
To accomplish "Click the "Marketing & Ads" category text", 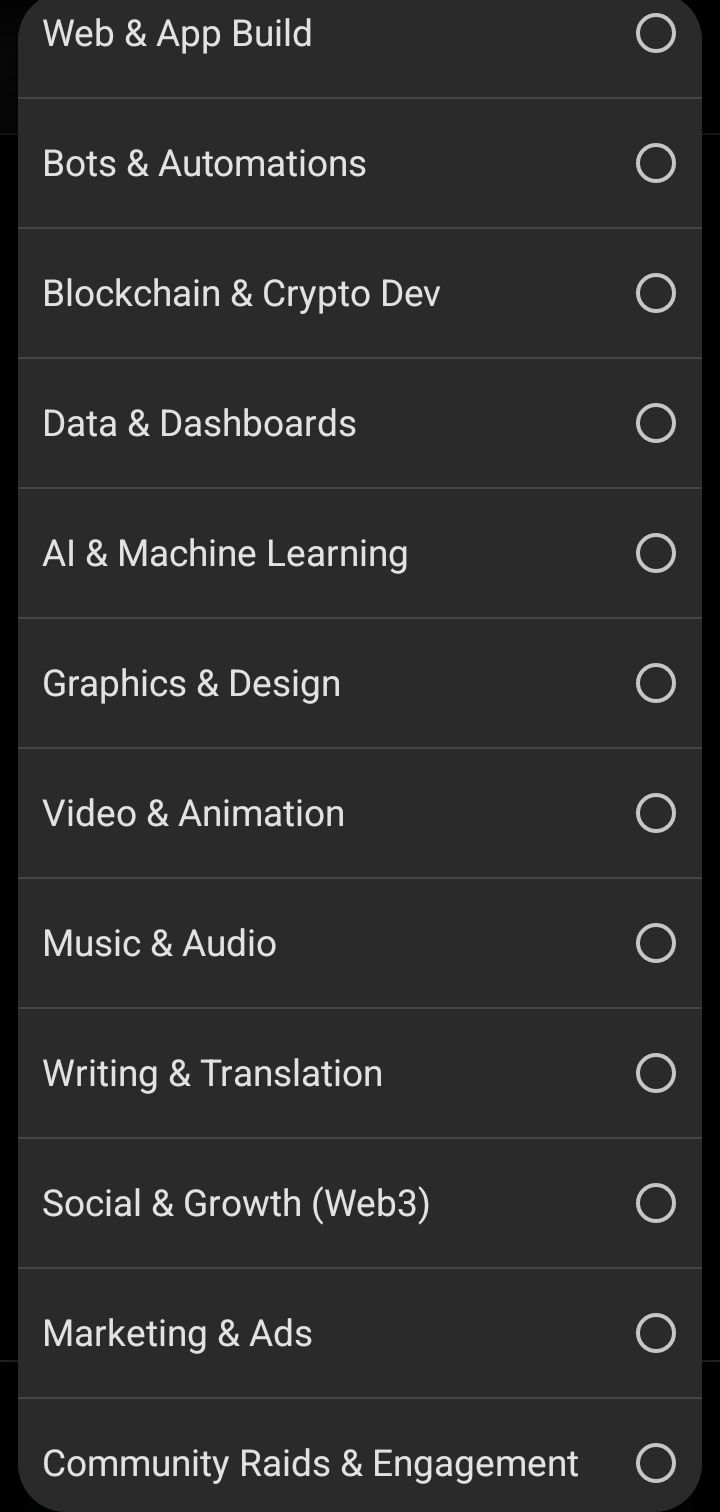I will pos(178,1334).
